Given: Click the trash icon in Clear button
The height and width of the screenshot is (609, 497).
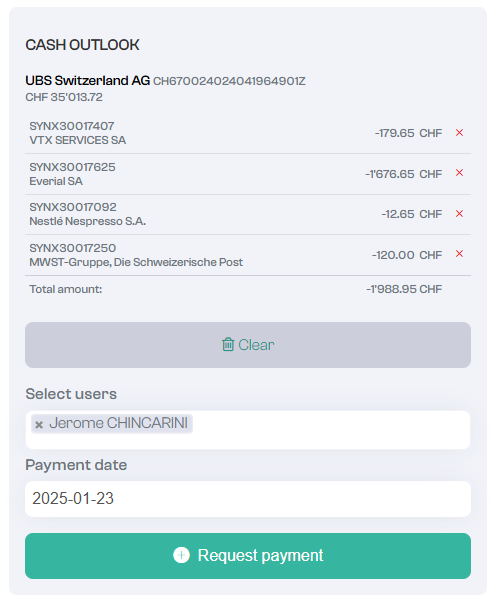Looking at the screenshot, I should click(228, 345).
